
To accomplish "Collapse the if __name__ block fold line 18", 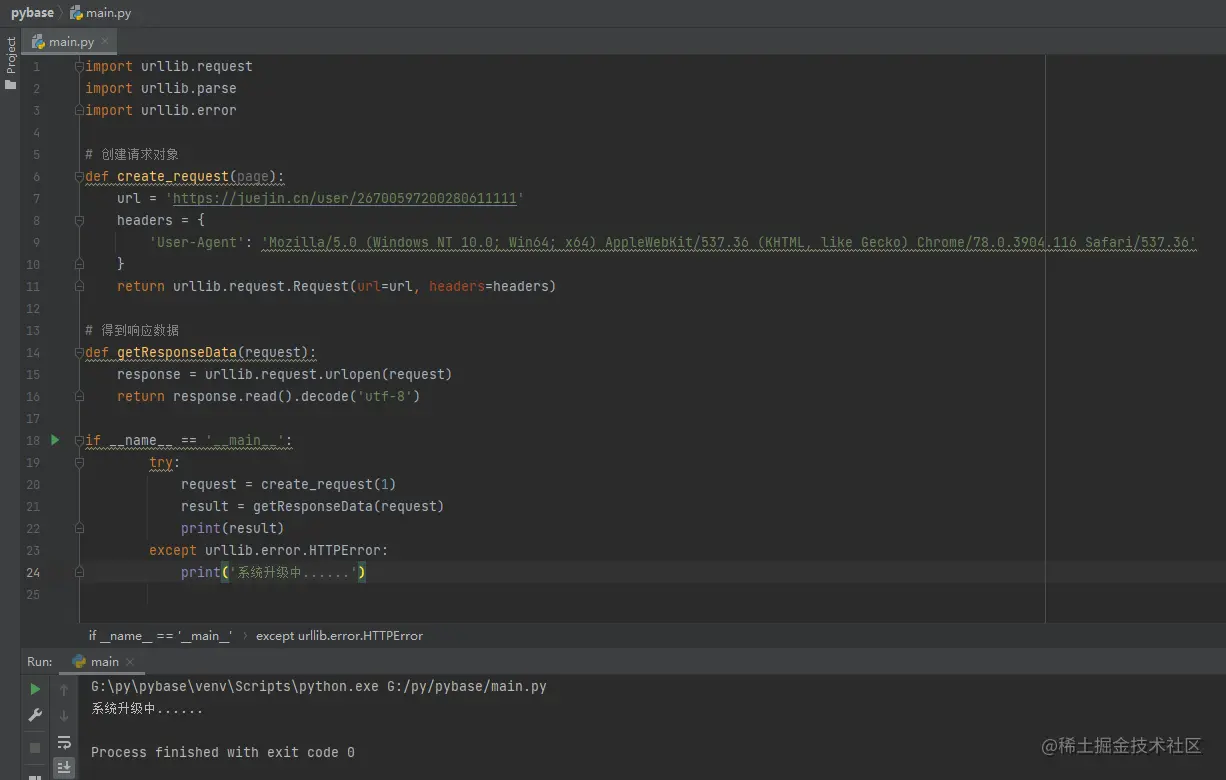I will coord(79,440).
